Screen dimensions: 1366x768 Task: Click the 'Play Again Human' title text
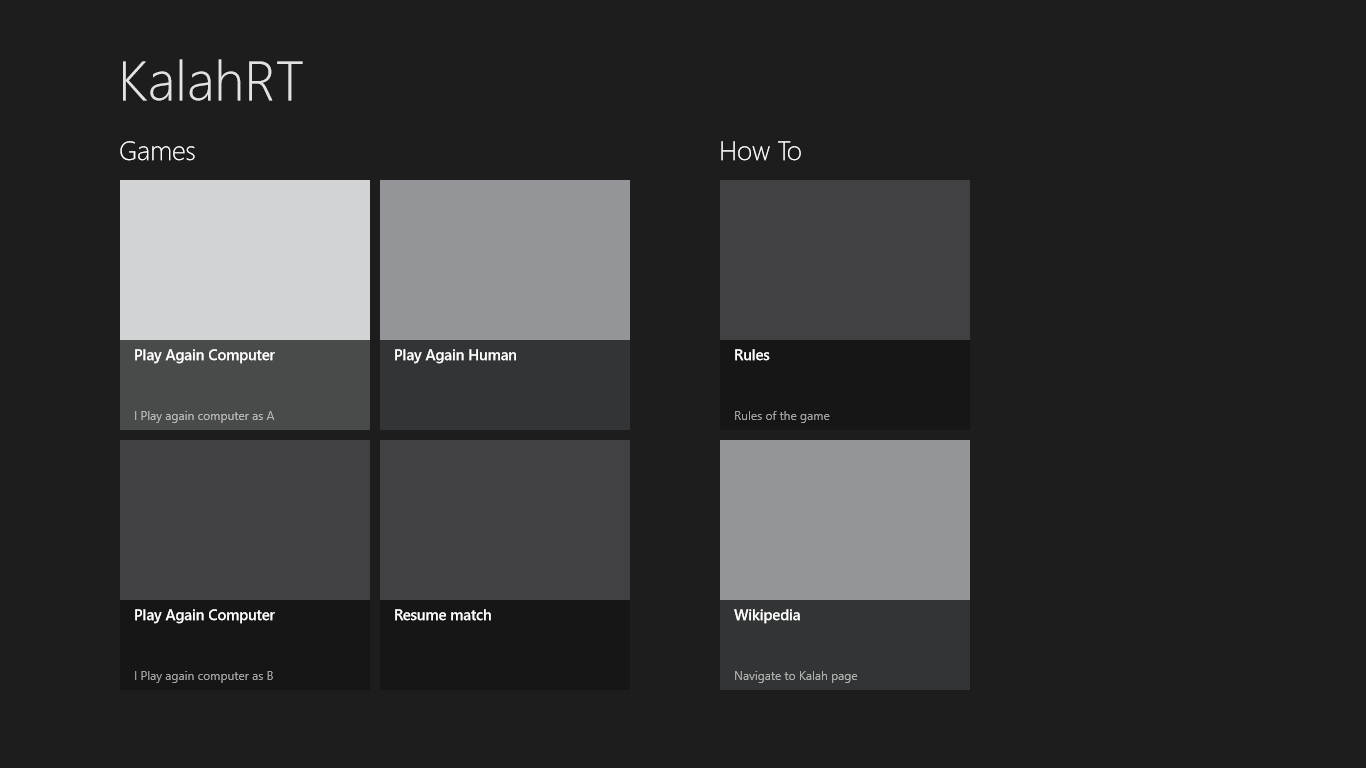[x=455, y=355]
